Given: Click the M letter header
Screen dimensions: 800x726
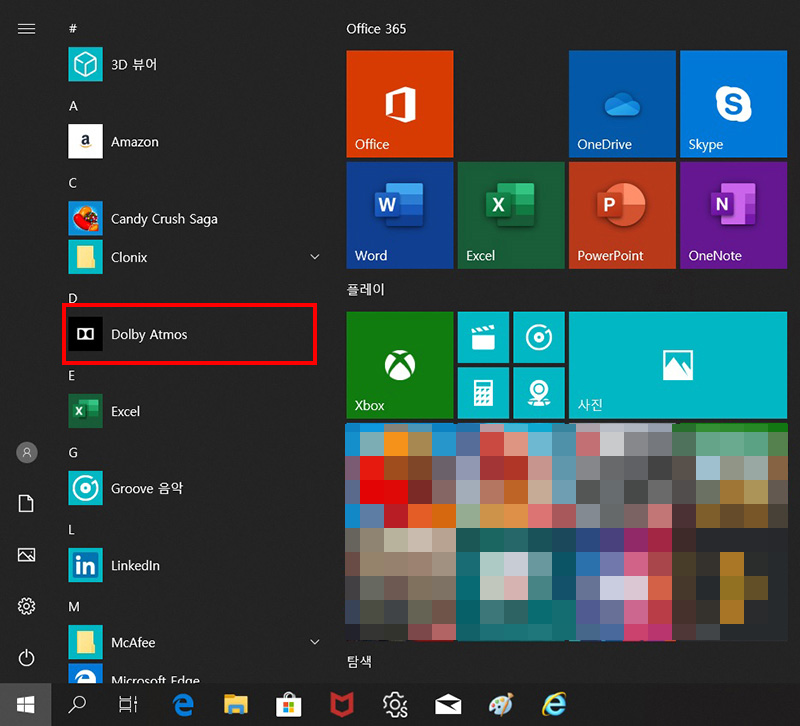Looking at the screenshot, I should pos(74,607).
